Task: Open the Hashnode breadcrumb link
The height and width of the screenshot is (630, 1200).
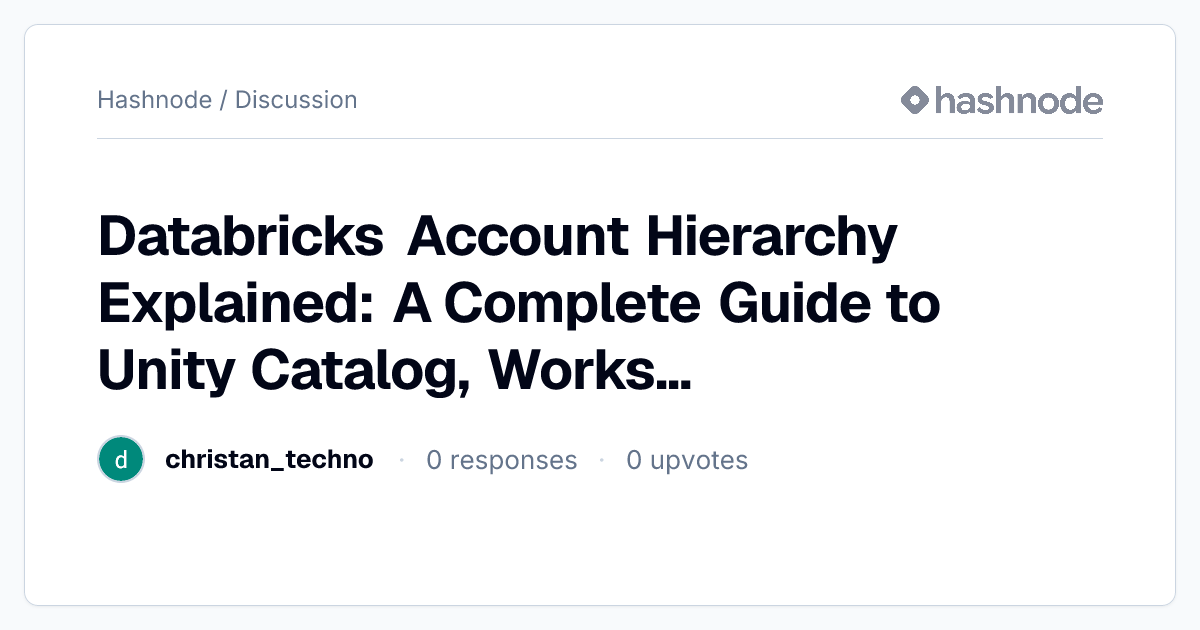Action: click(x=155, y=100)
